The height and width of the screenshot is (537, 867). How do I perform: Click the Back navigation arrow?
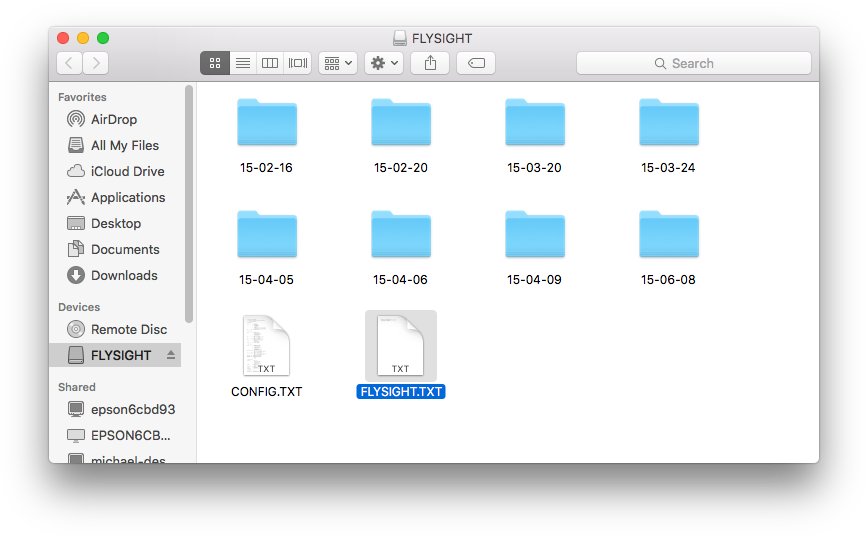click(69, 63)
